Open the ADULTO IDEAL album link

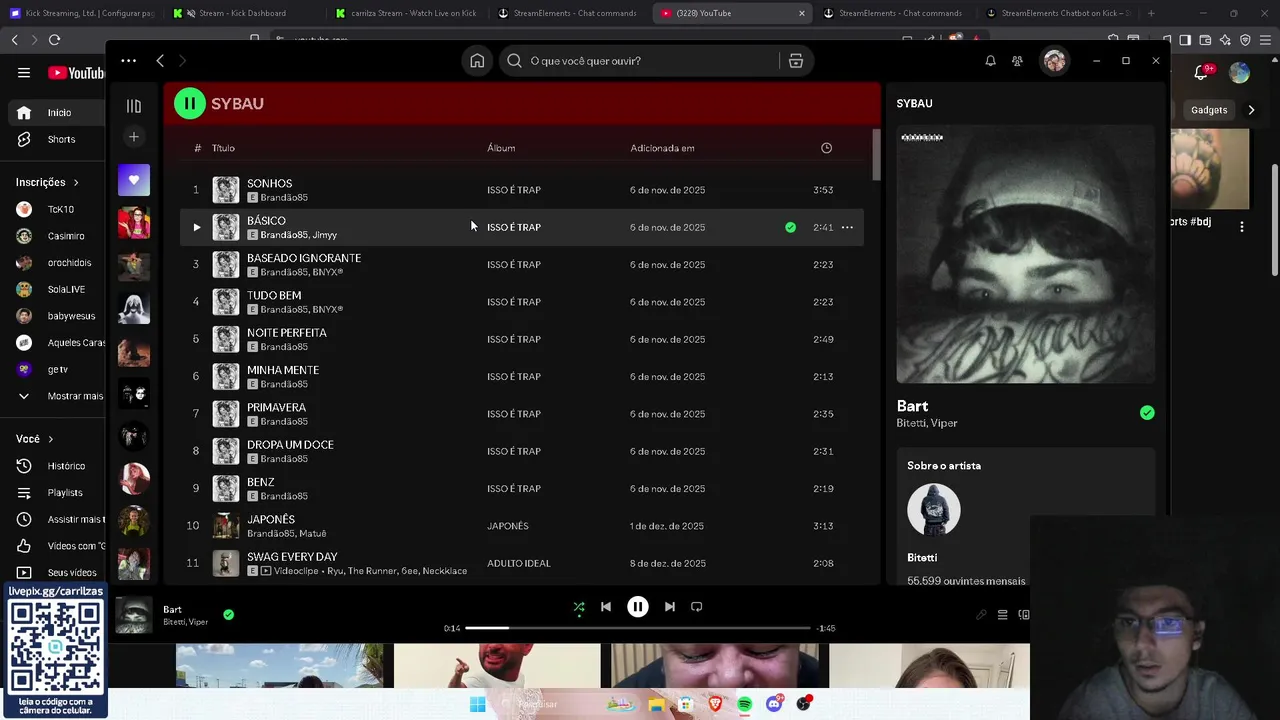coord(519,563)
